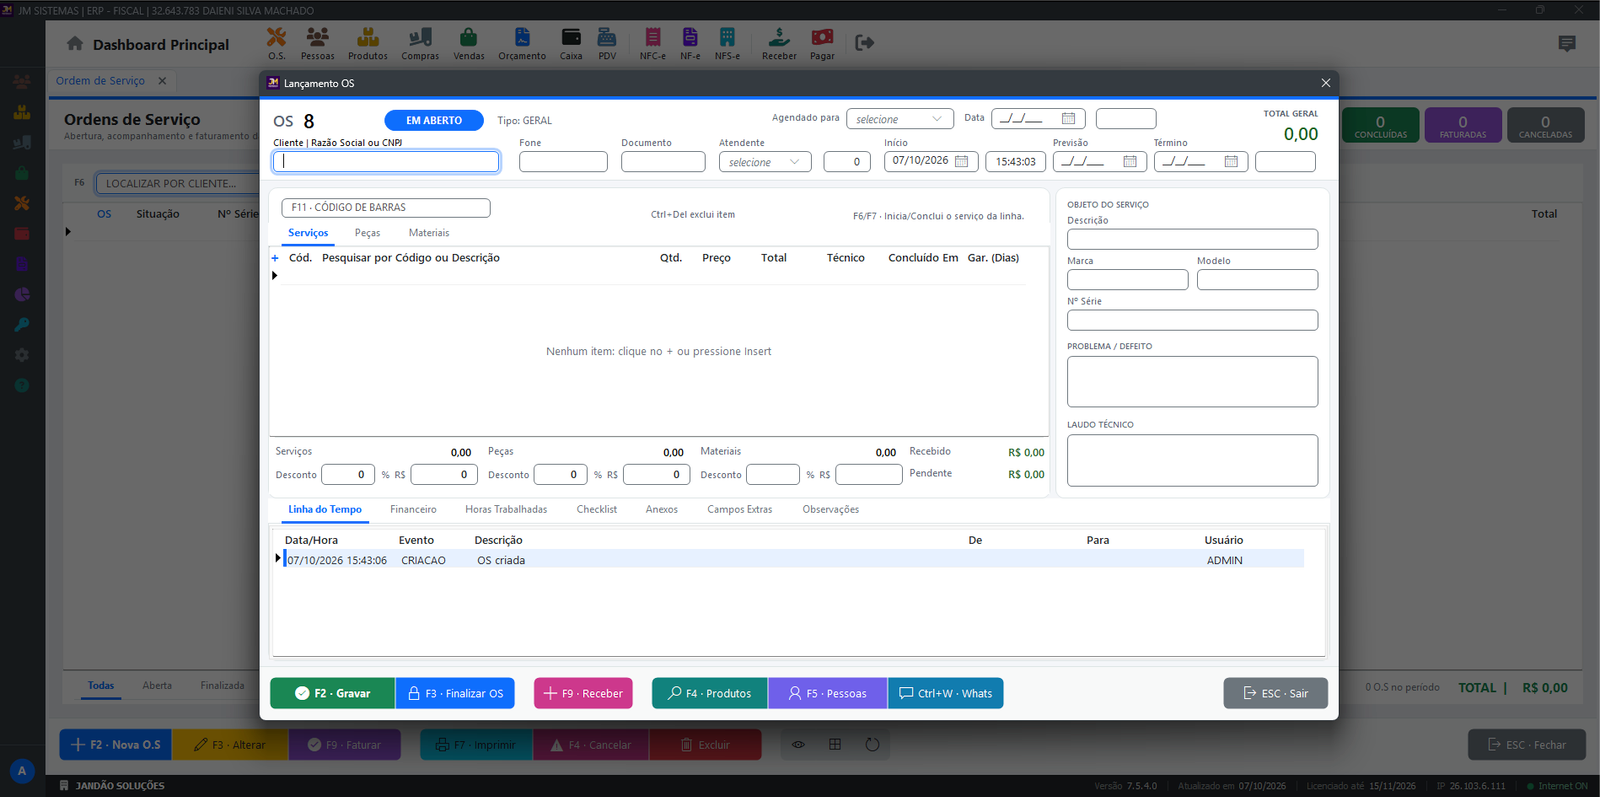Open the Observações tab

click(x=831, y=510)
